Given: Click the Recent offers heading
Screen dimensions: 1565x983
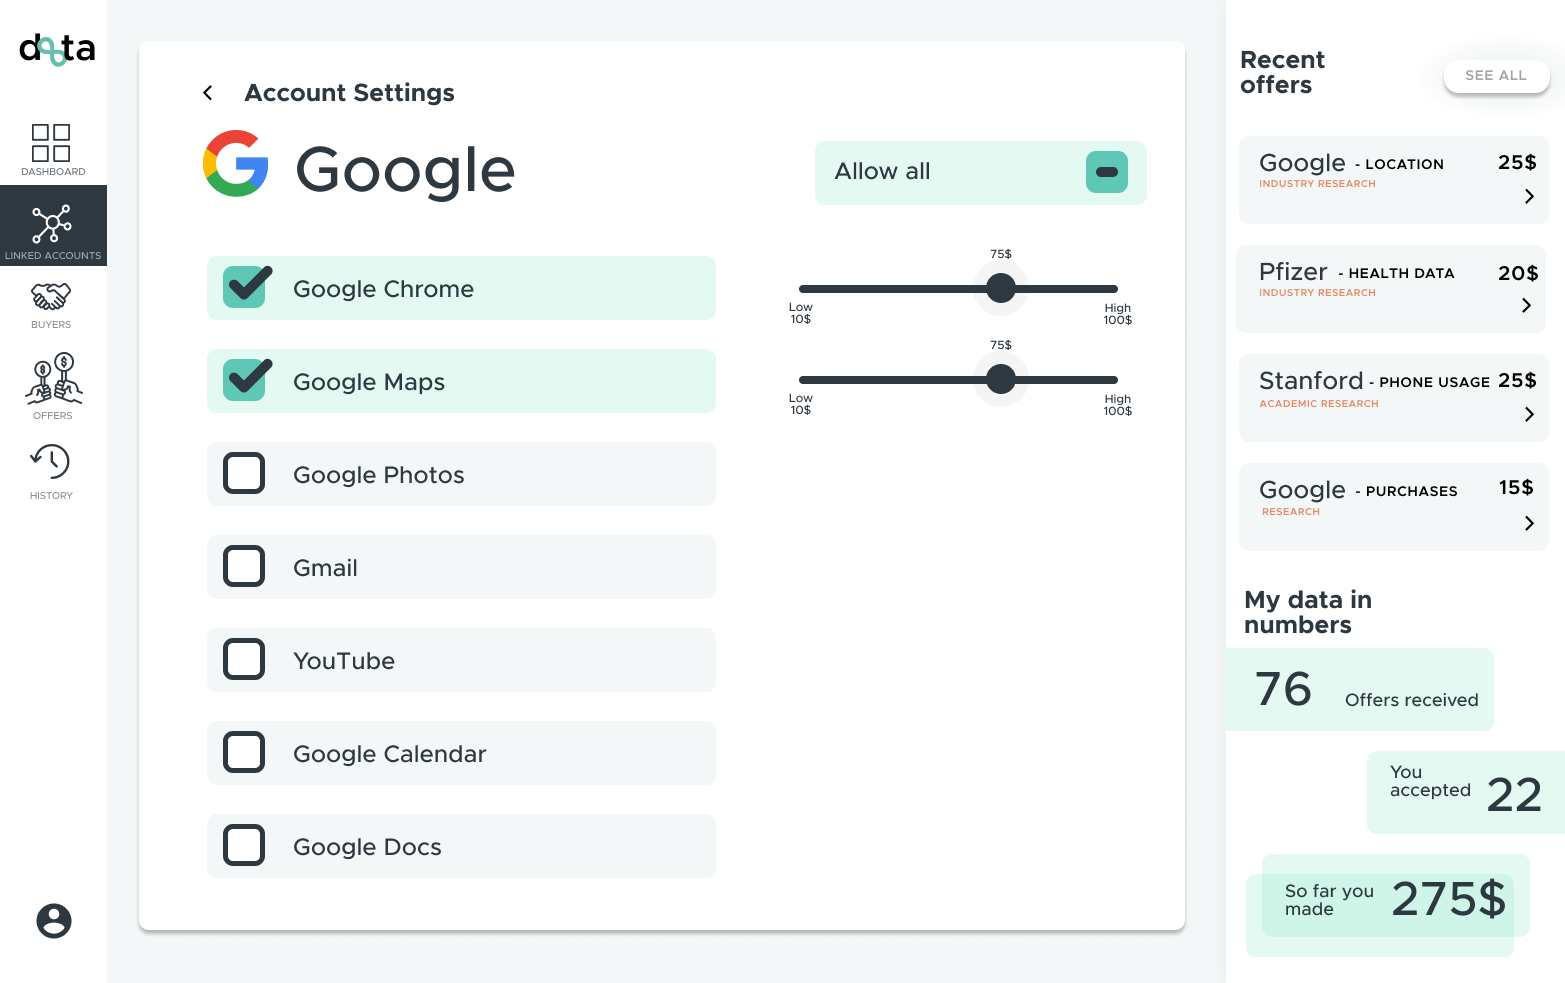Looking at the screenshot, I should point(1282,72).
